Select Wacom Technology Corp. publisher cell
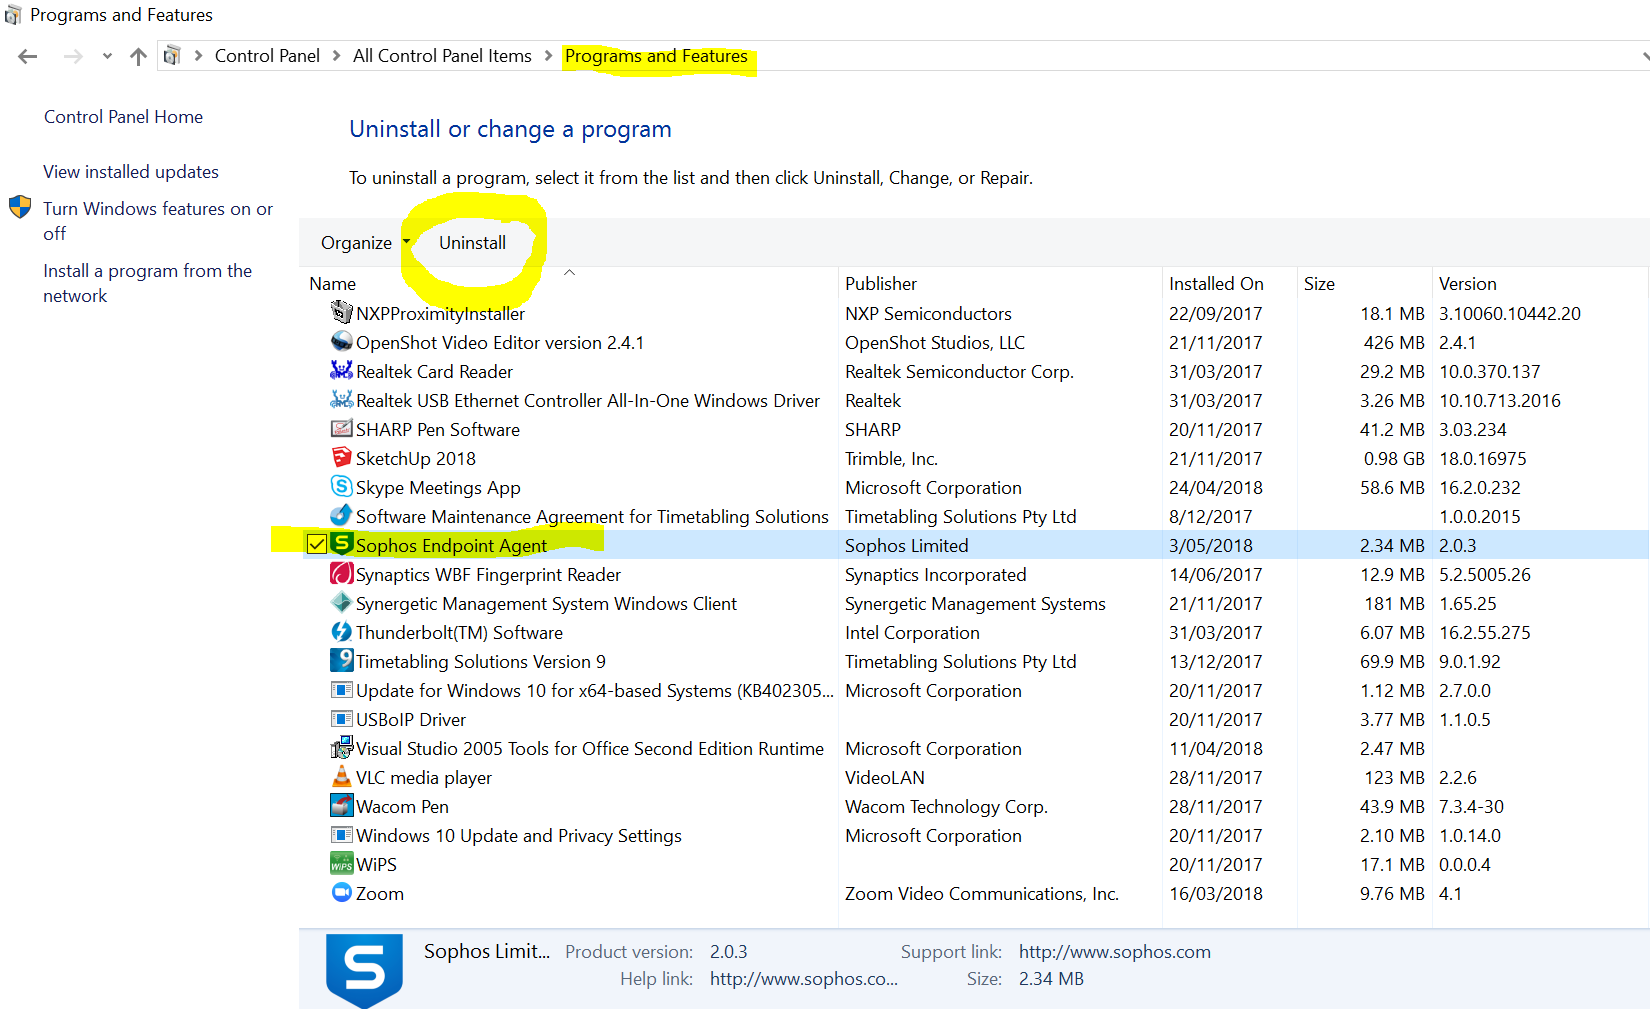This screenshot has height=1009, width=1650. [x=946, y=807]
